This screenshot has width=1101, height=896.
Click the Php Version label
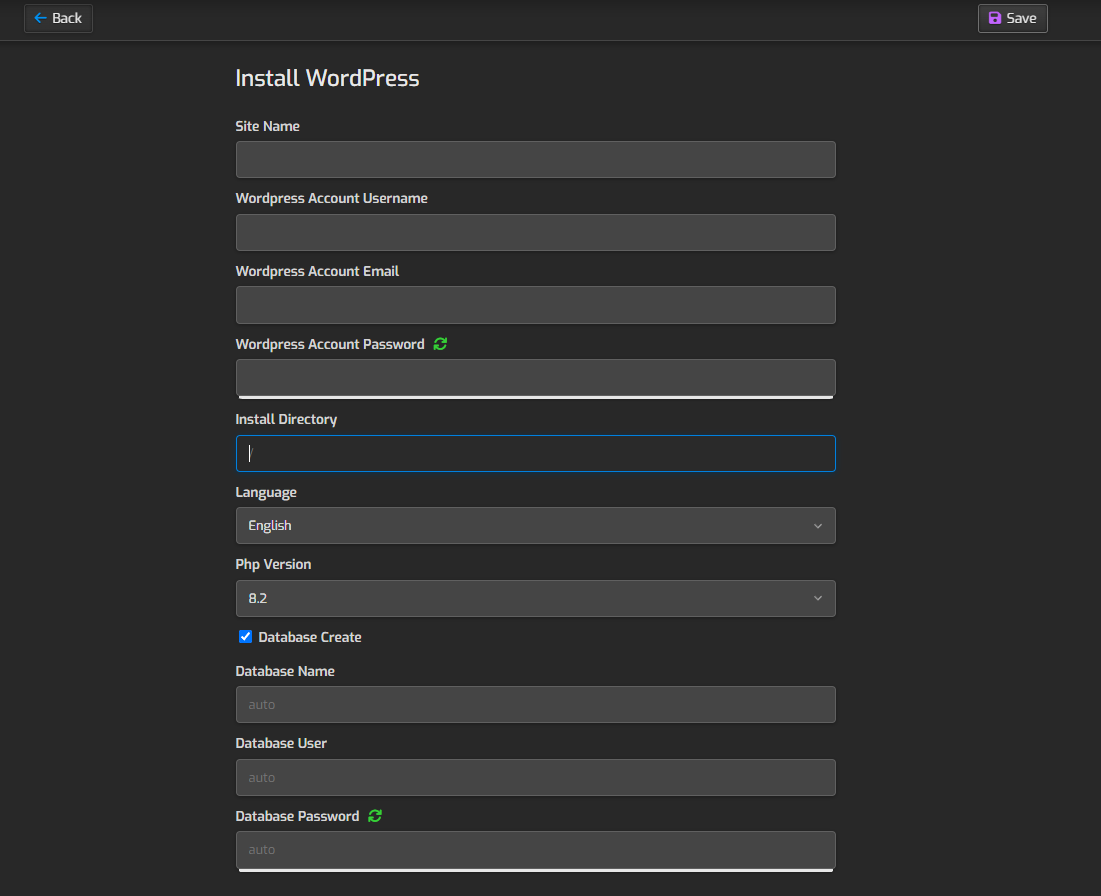pyautogui.click(x=273, y=565)
